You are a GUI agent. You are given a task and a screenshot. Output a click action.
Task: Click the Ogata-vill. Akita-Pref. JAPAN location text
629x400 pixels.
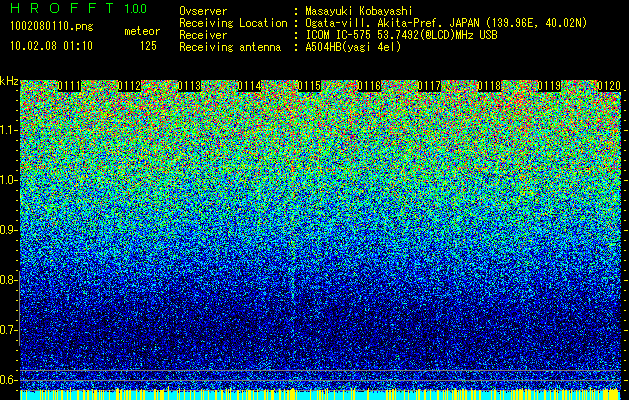coord(446,23)
